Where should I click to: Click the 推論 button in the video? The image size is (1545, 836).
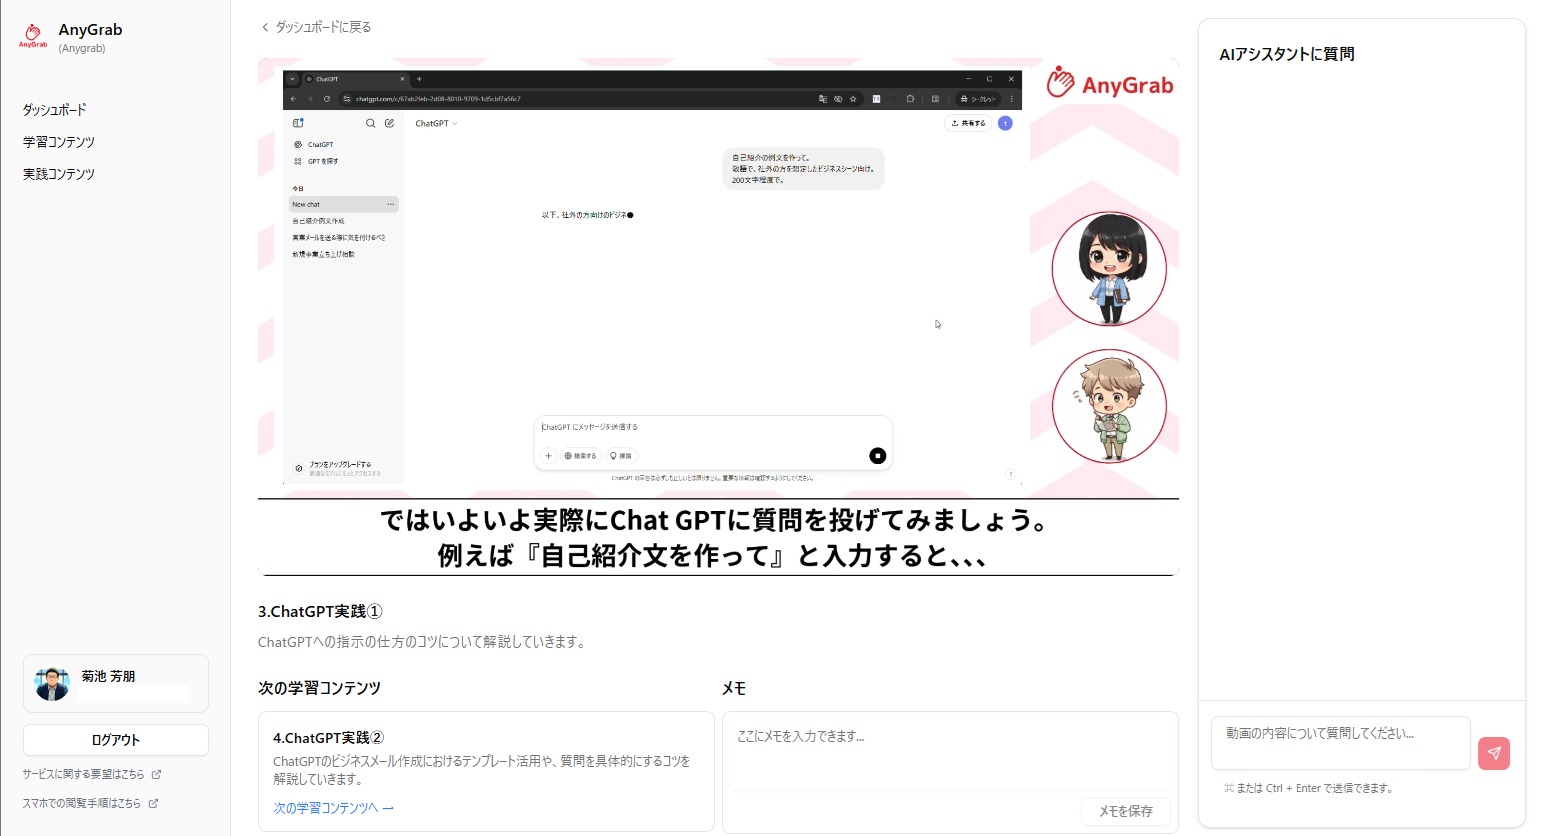tap(621, 456)
